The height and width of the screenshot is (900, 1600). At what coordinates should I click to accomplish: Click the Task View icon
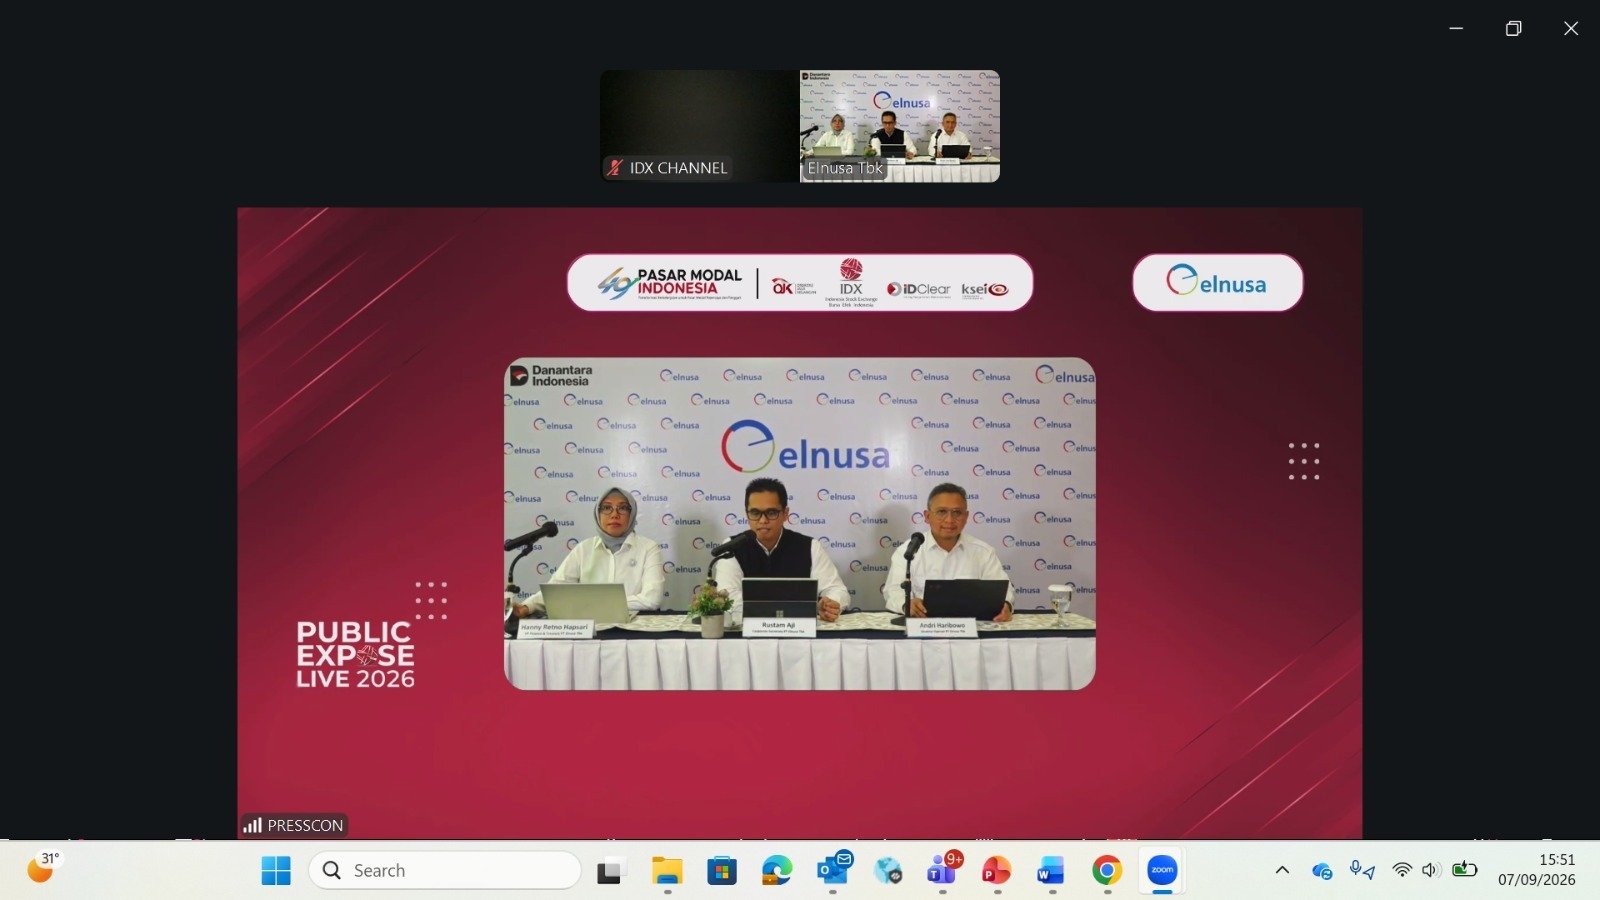coord(612,870)
